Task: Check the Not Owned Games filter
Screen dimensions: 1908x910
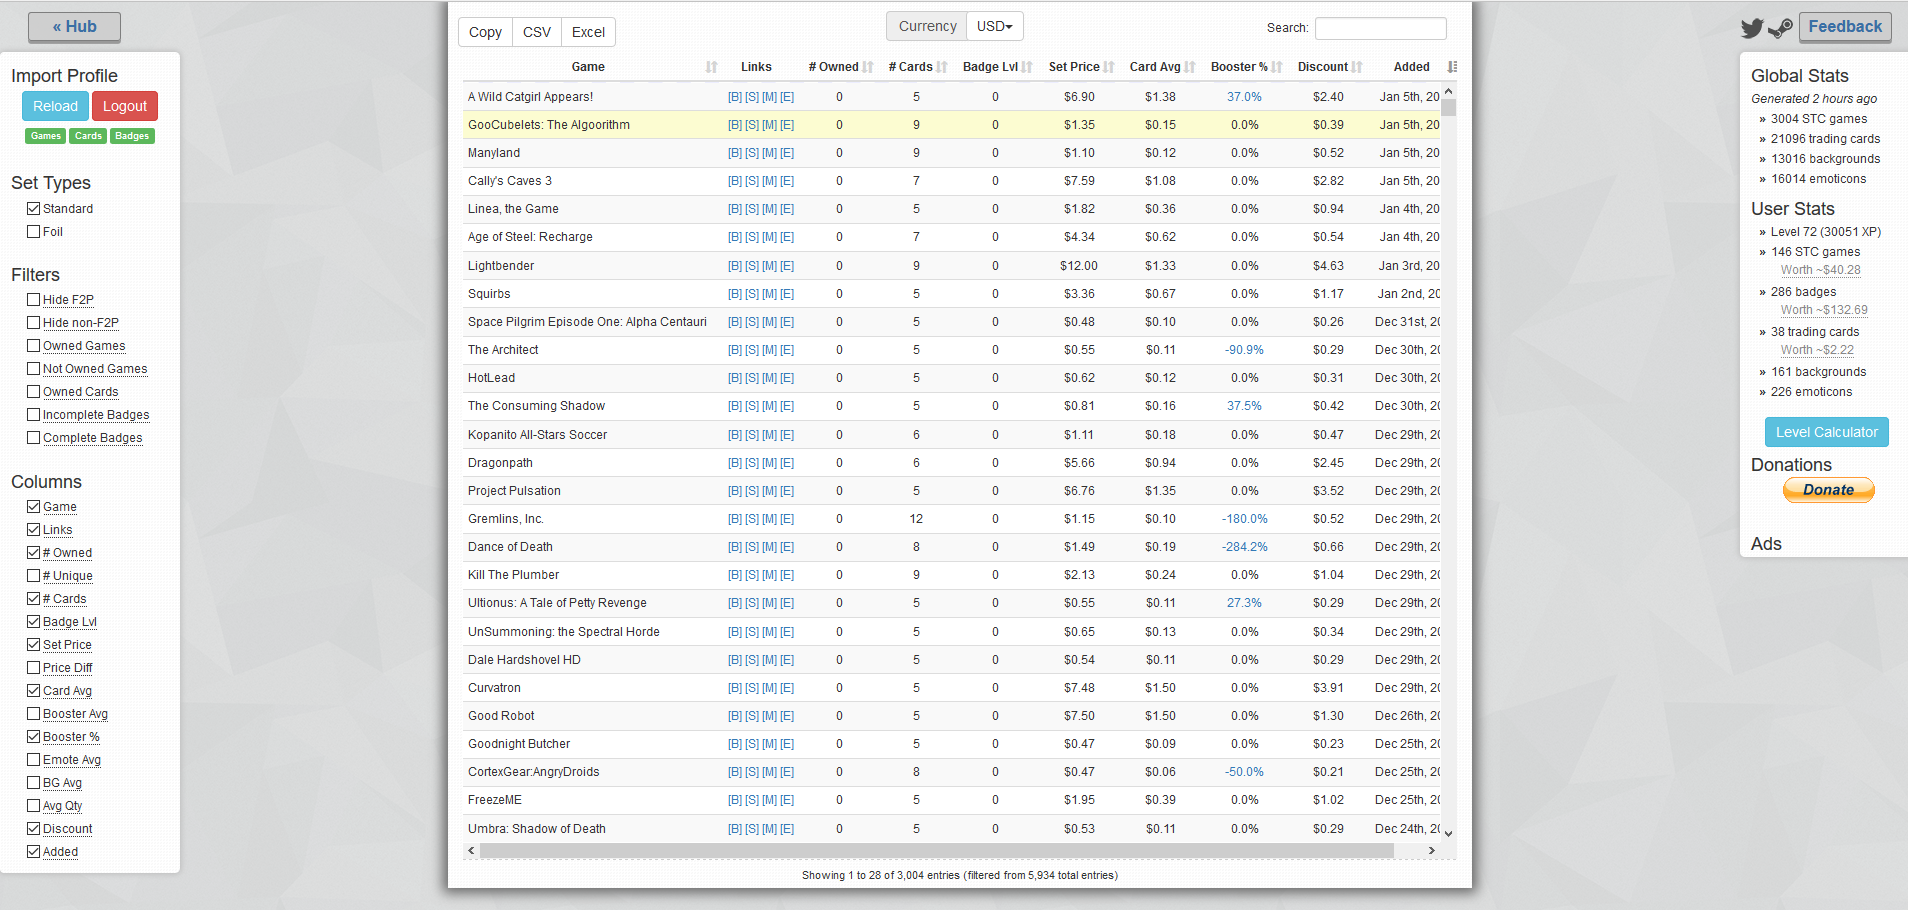Action: pos(34,368)
